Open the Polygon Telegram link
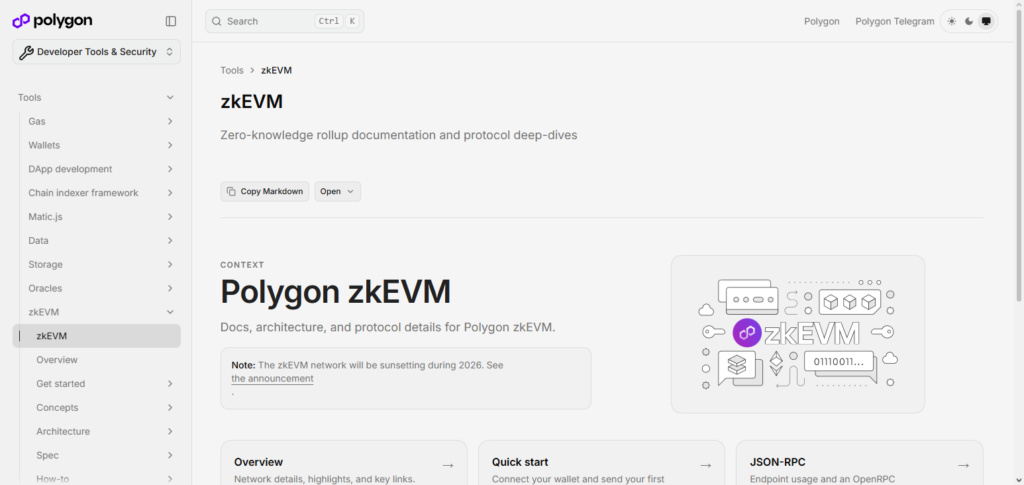The width and height of the screenshot is (1024, 485). point(895,21)
